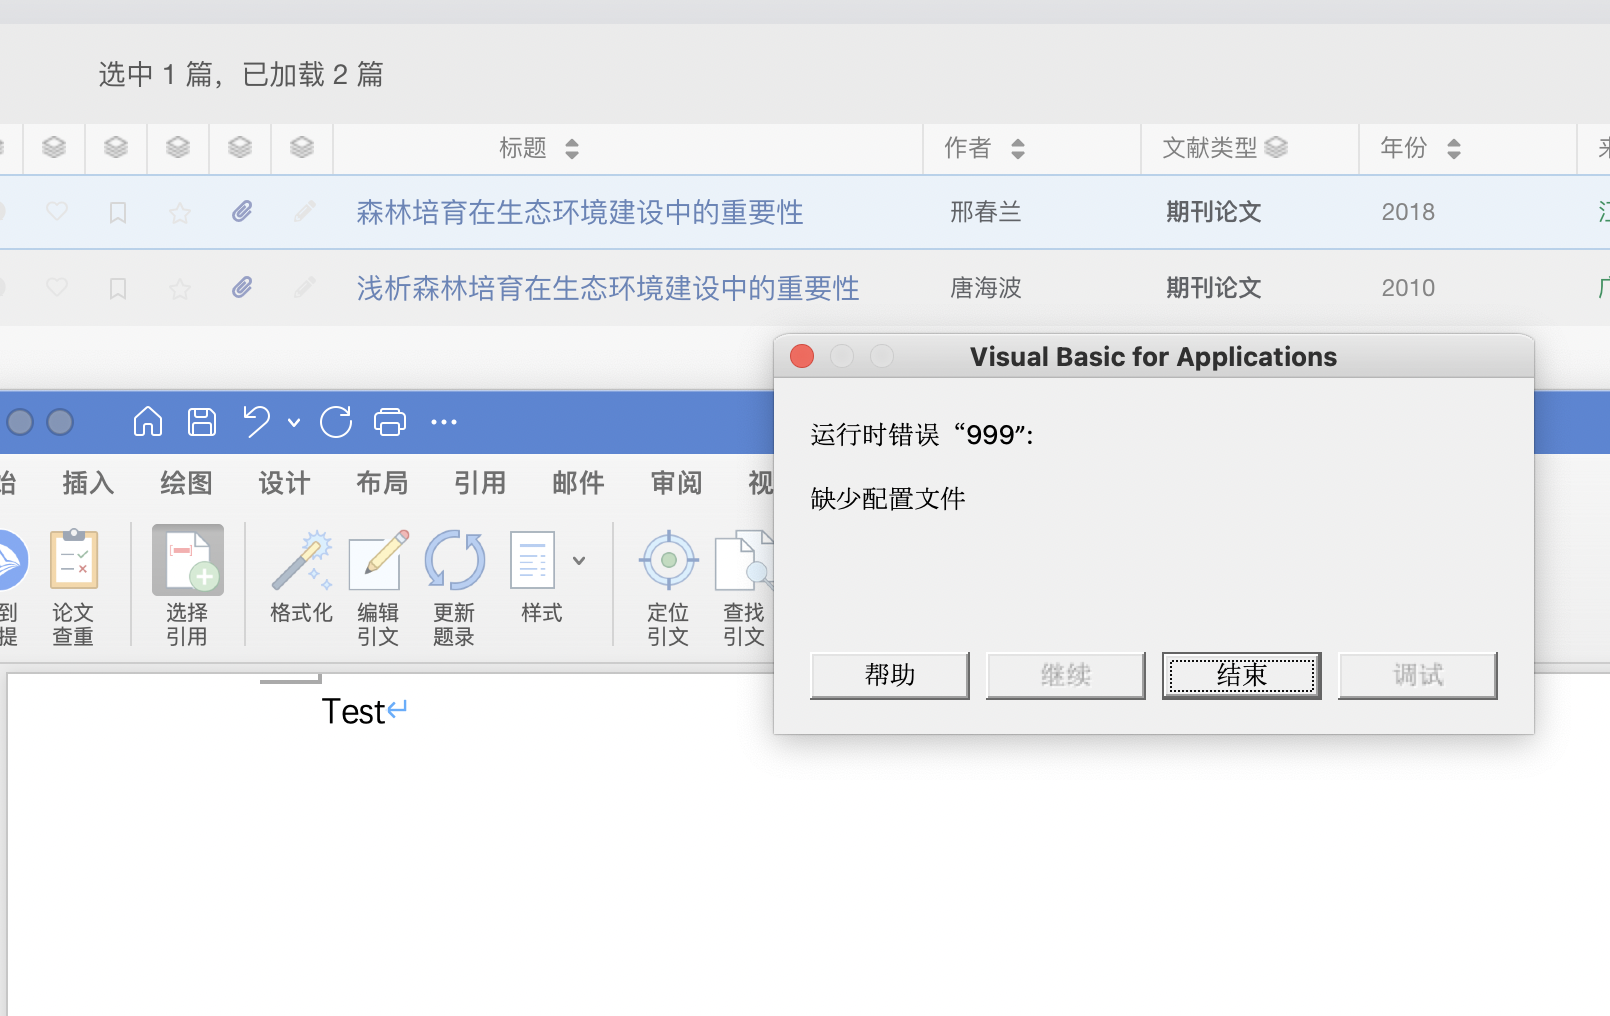Click the 格式化 wand icon
The height and width of the screenshot is (1016, 1610).
(x=301, y=560)
